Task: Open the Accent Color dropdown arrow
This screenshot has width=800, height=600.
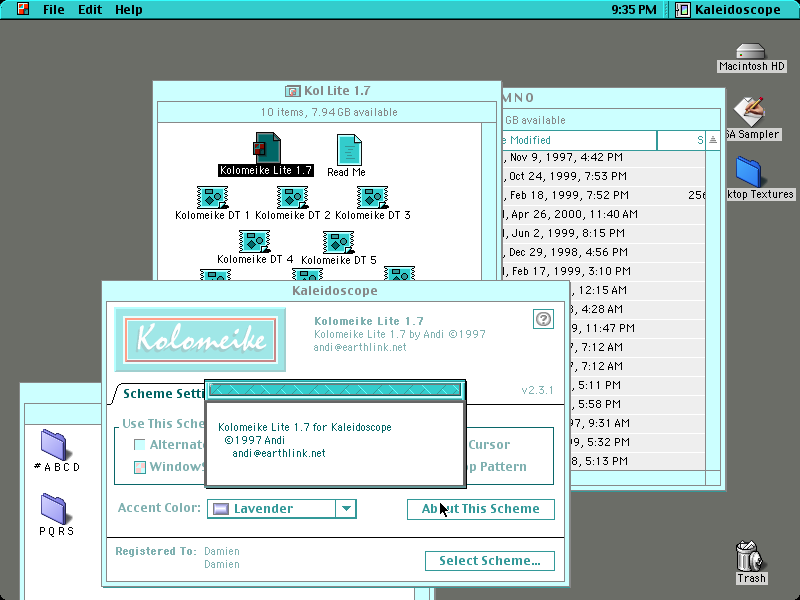Action: point(346,509)
